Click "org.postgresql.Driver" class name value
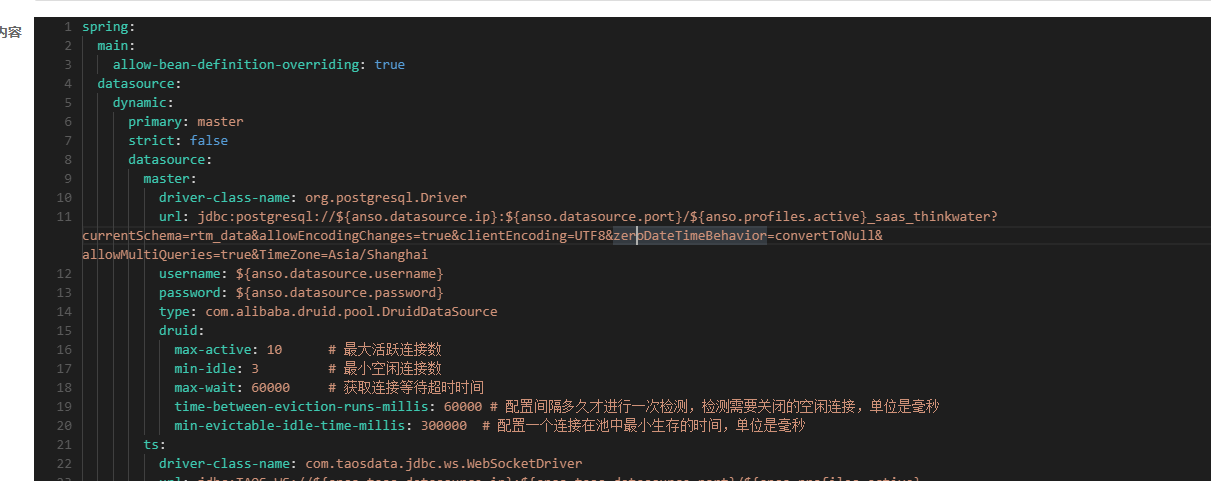The width and height of the screenshot is (1211, 481). pyautogui.click(x=386, y=197)
